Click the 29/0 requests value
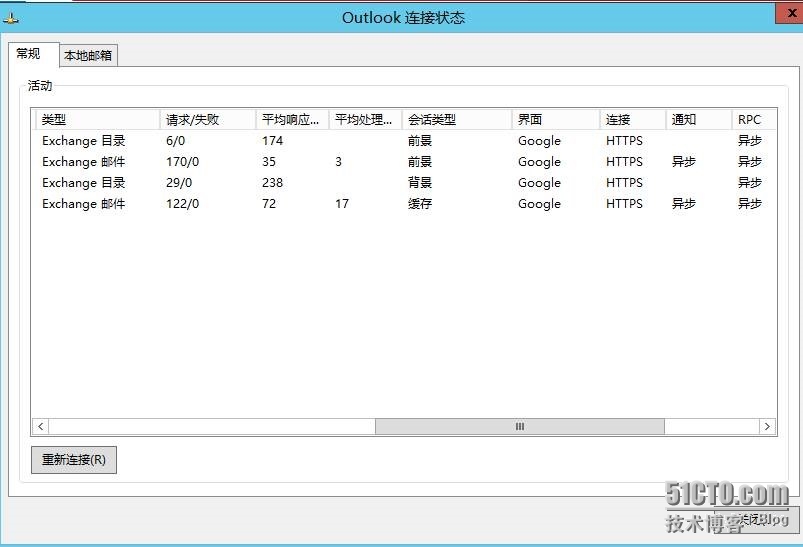Viewport: 803px width, 547px height. pyautogui.click(x=179, y=183)
